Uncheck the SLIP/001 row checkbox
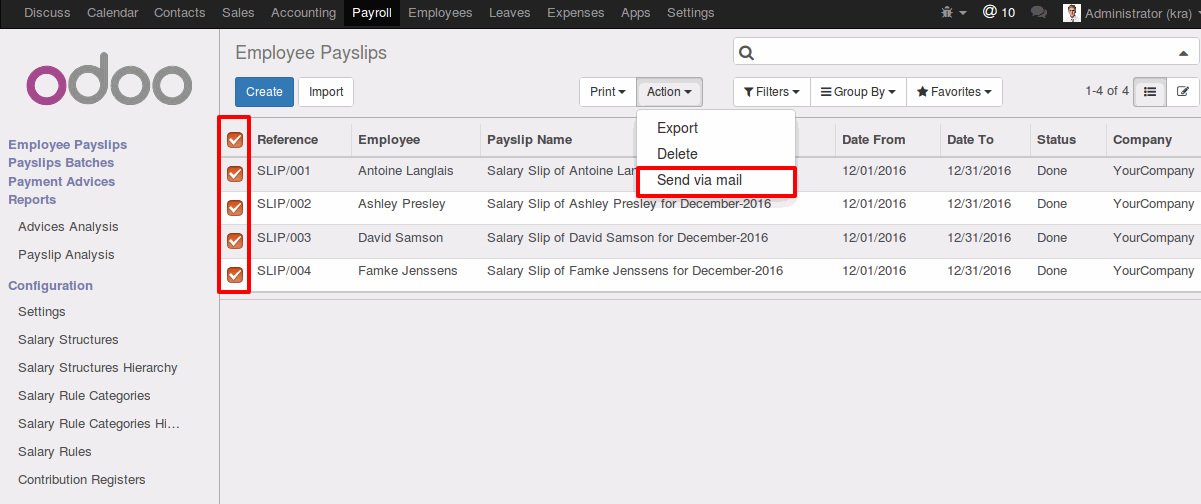 point(235,174)
